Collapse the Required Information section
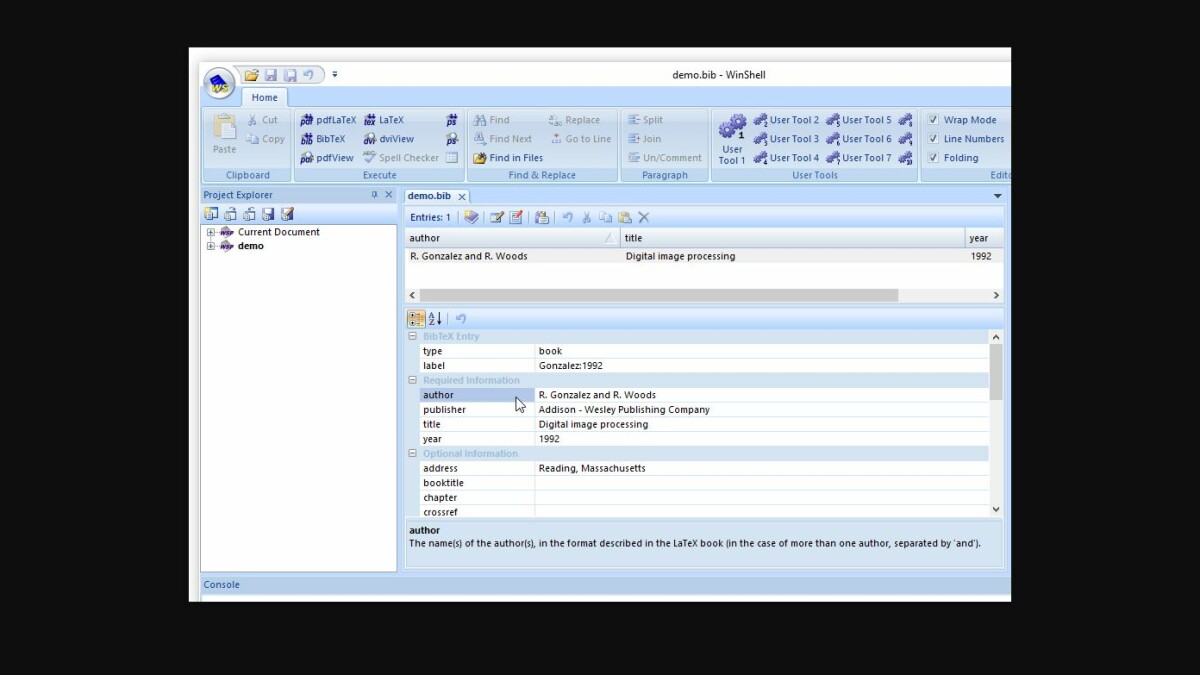The image size is (1200, 675). pos(413,381)
